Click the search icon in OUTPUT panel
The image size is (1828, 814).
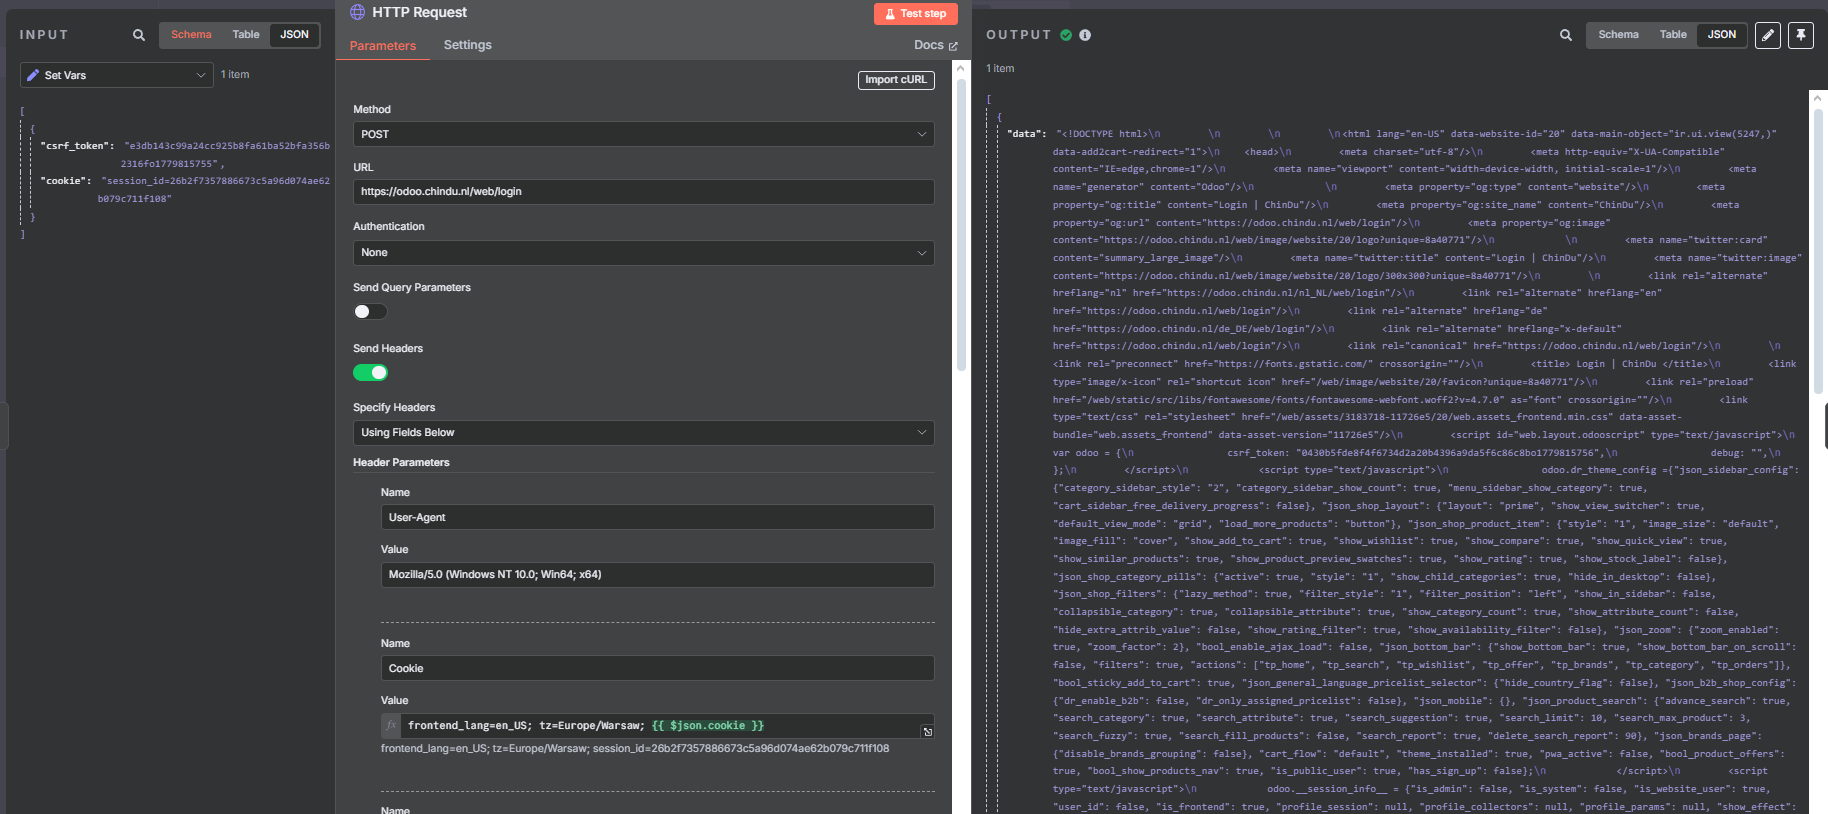click(x=1566, y=35)
